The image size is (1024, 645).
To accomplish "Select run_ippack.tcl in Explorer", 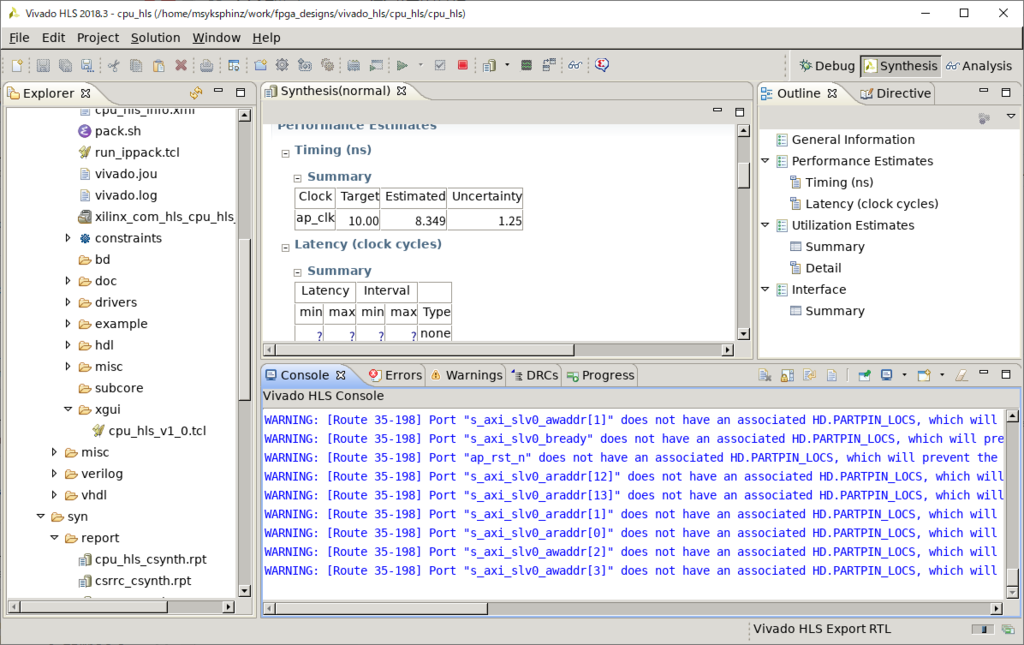I will click(136, 152).
